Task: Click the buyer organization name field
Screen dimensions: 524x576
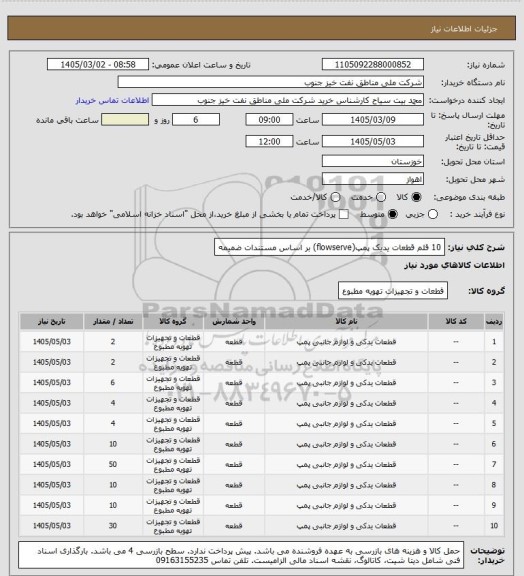Action: click(x=270, y=82)
